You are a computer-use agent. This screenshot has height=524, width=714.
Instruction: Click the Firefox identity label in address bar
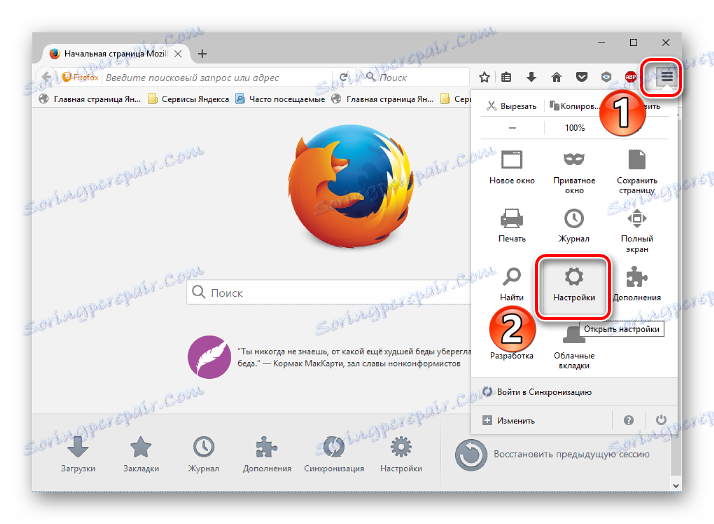click(81, 77)
